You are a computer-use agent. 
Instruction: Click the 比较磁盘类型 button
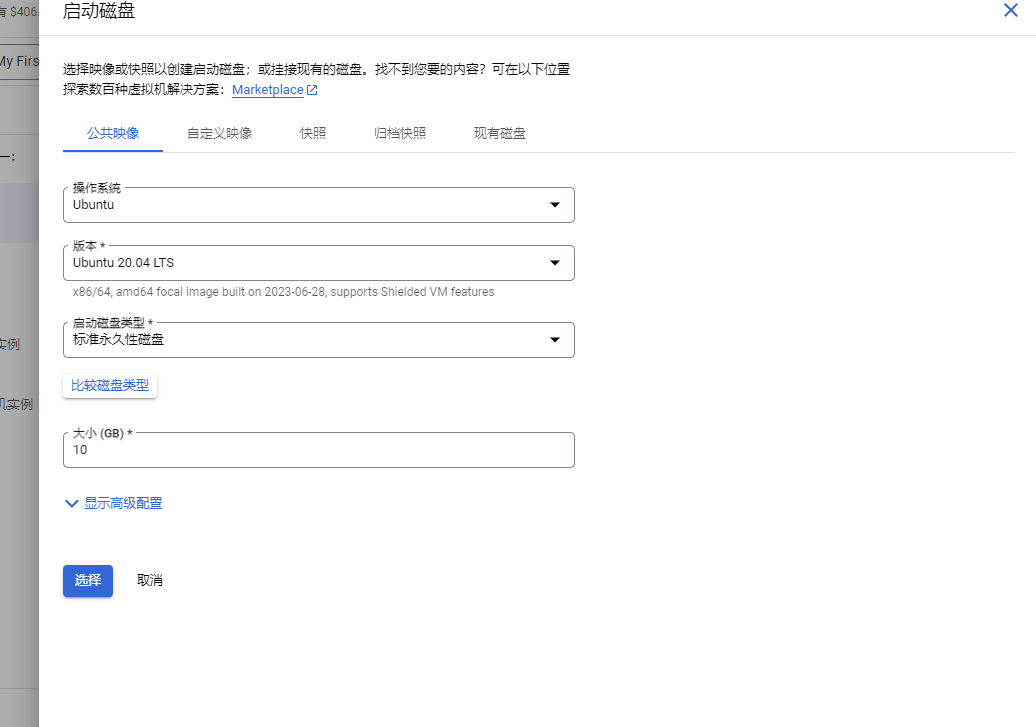pyautogui.click(x=110, y=386)
